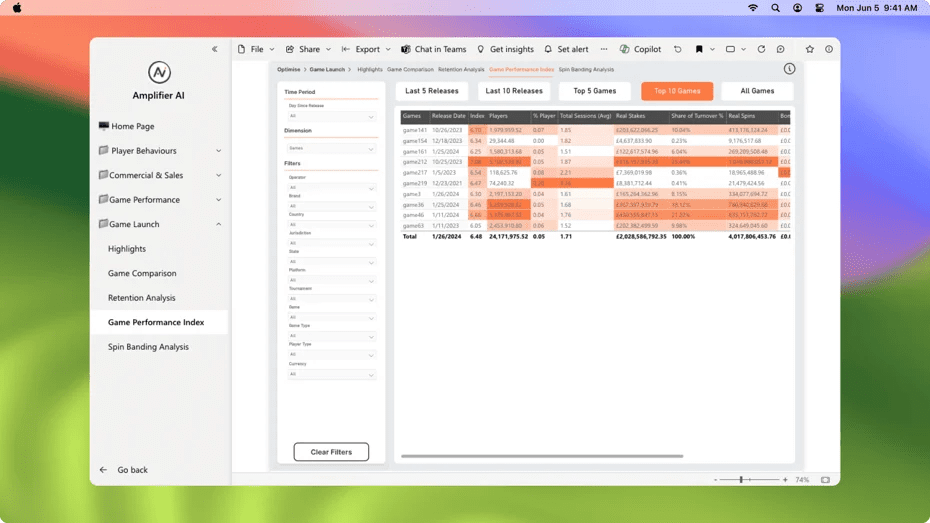Toggle the All Games option
The image size is (930, 523).
[757, 91]
